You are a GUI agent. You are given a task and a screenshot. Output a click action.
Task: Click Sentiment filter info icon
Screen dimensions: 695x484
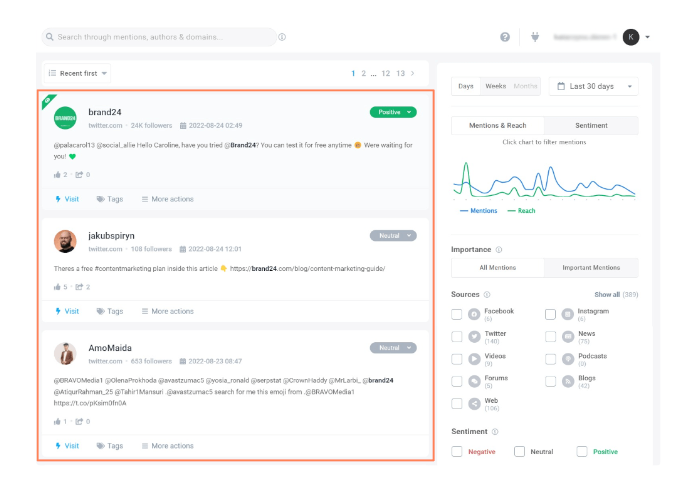(x=495, y=432)
